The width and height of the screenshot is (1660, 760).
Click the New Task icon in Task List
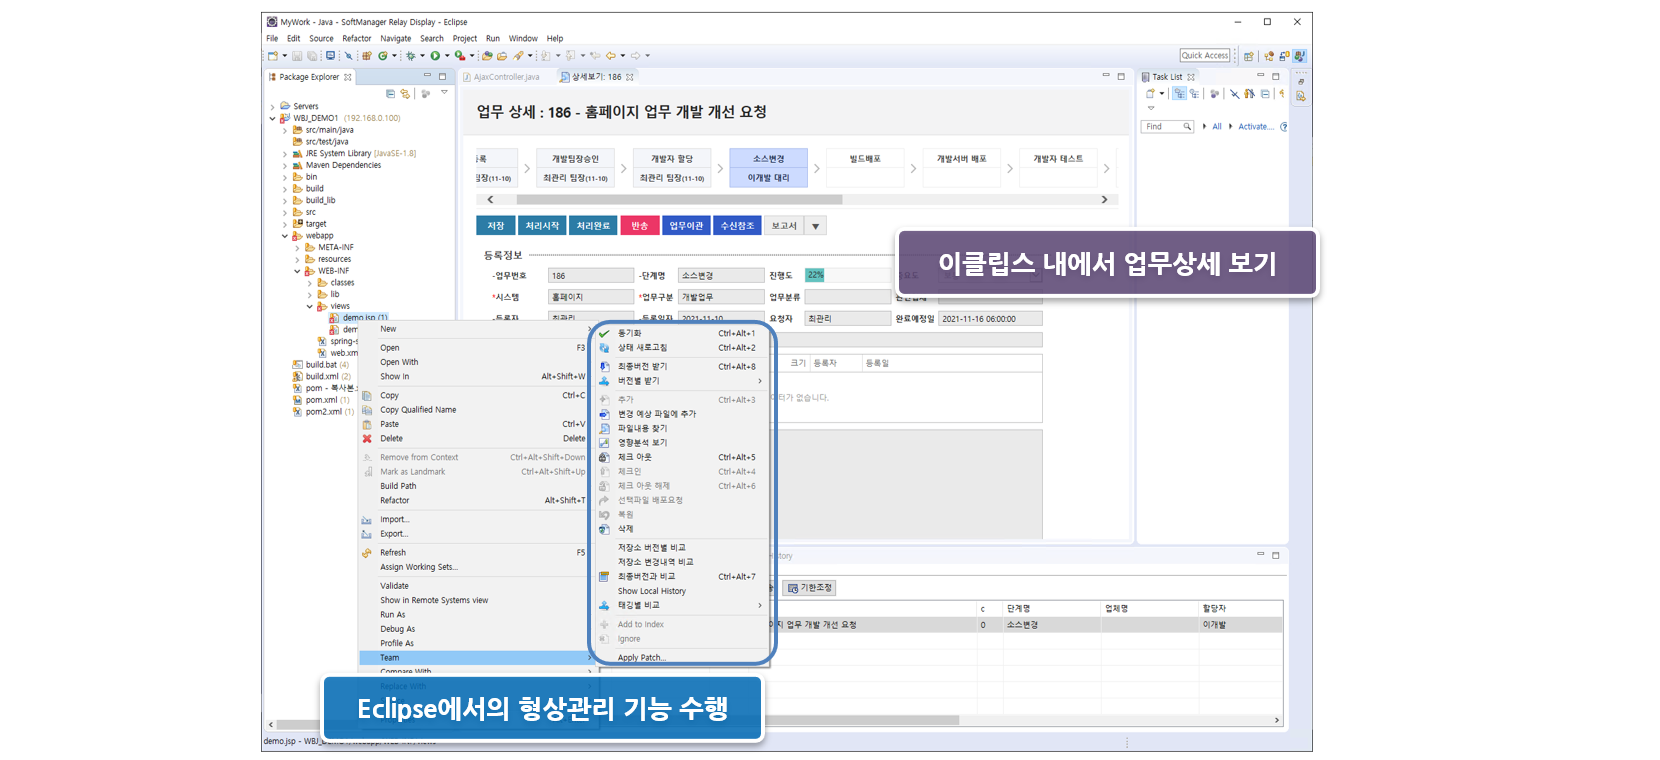pos(1150,94)
